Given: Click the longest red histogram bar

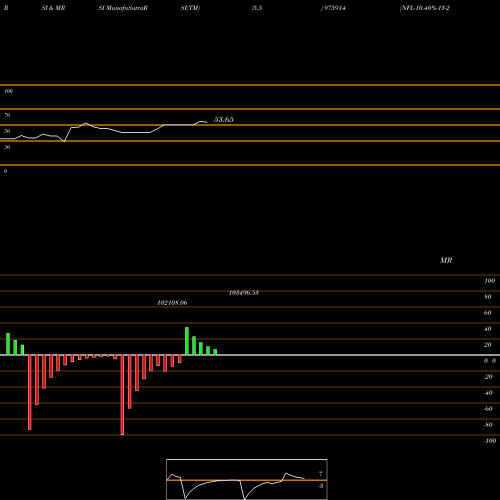Looking at the screenshot, I should pos(122,395).
